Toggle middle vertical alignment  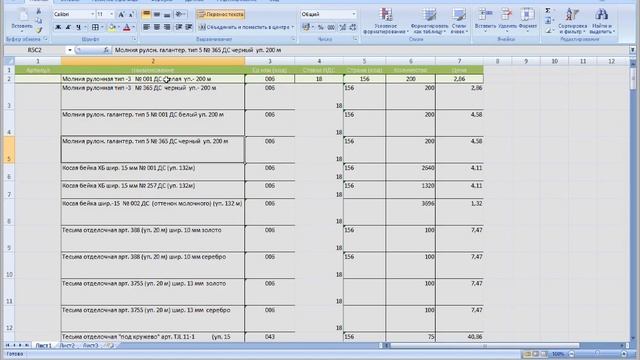(x=157, y=15)
